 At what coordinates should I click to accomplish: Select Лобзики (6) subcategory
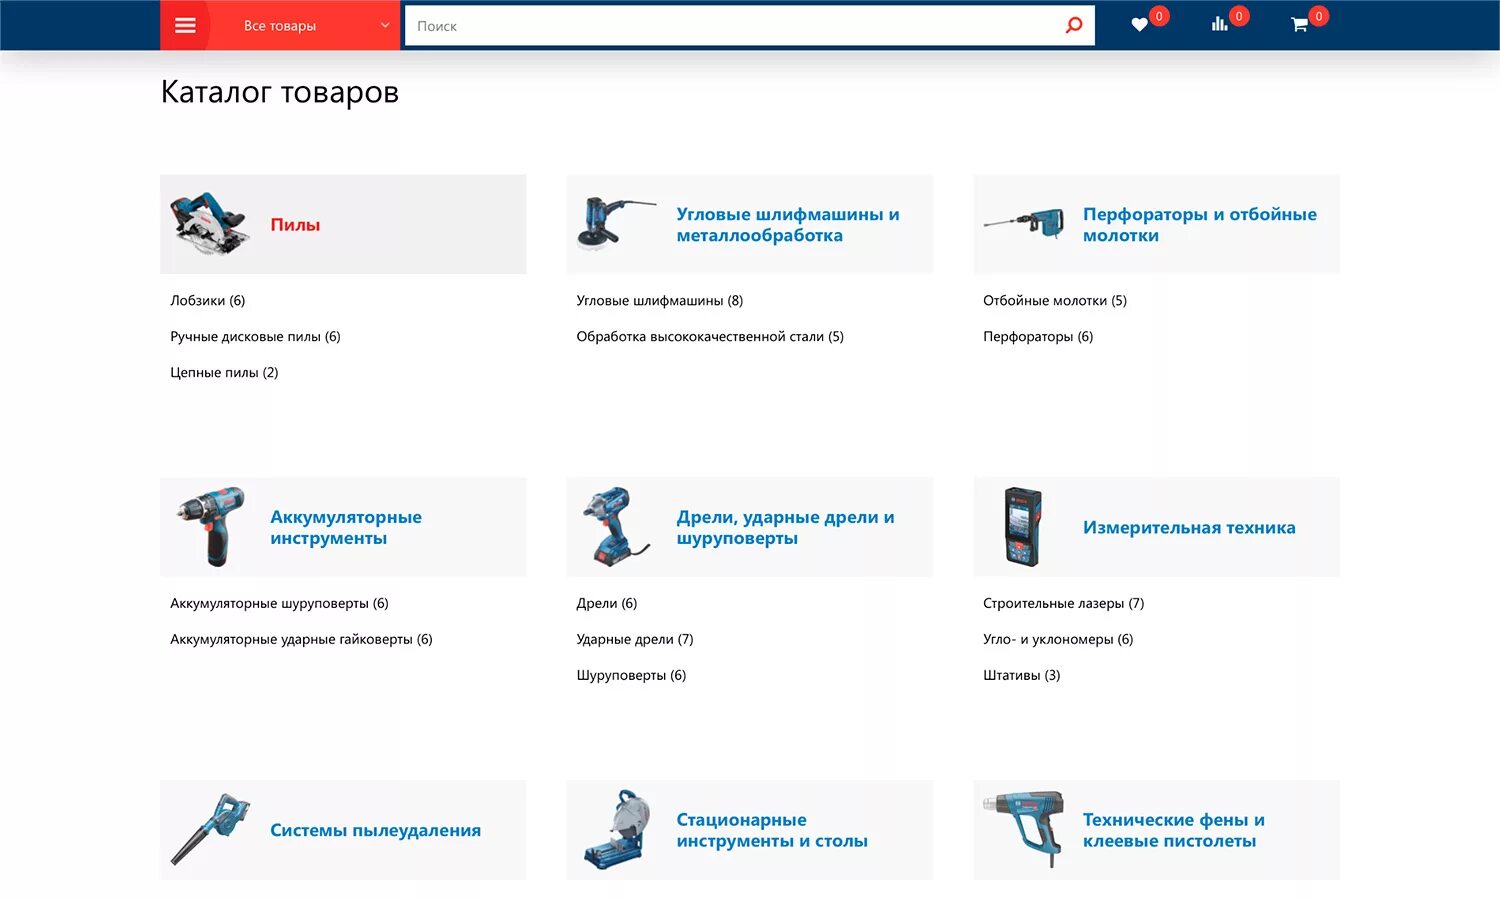(x=207, y=300)
